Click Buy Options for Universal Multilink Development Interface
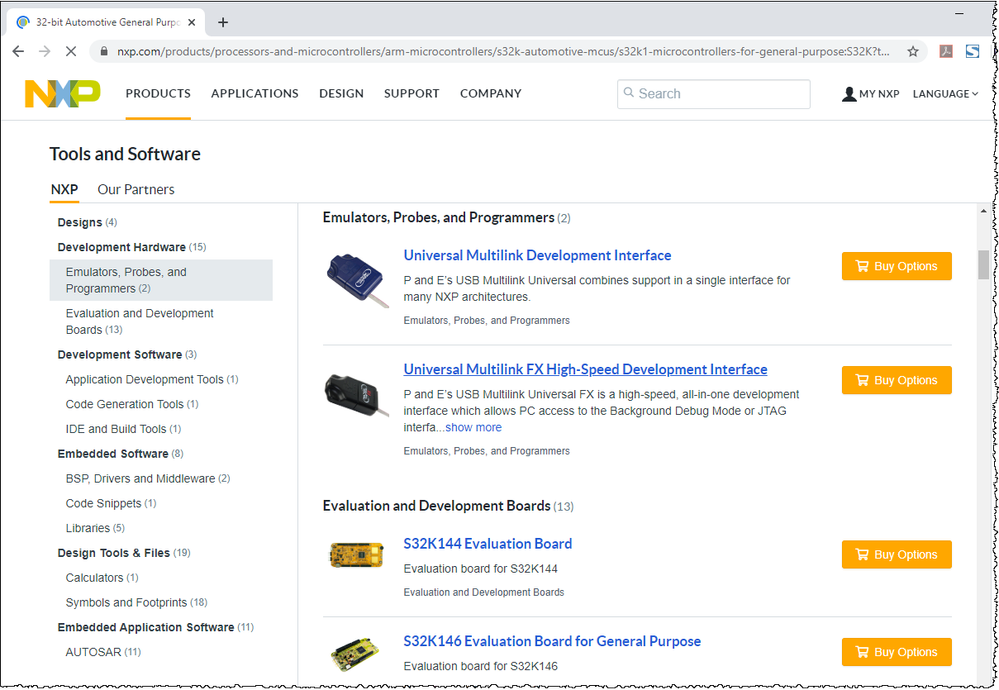This screenshot has width=999, height=690. [x=896, y=266]
